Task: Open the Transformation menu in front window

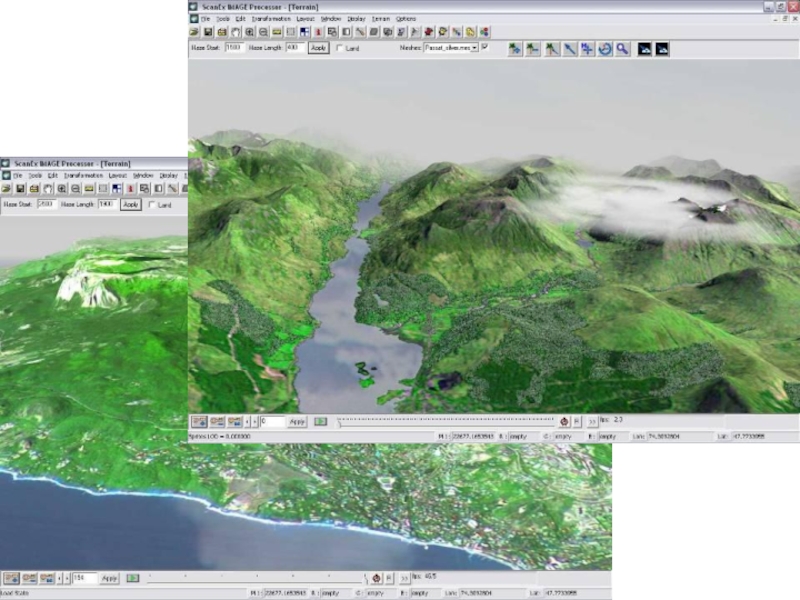Action: coord(271,18)
